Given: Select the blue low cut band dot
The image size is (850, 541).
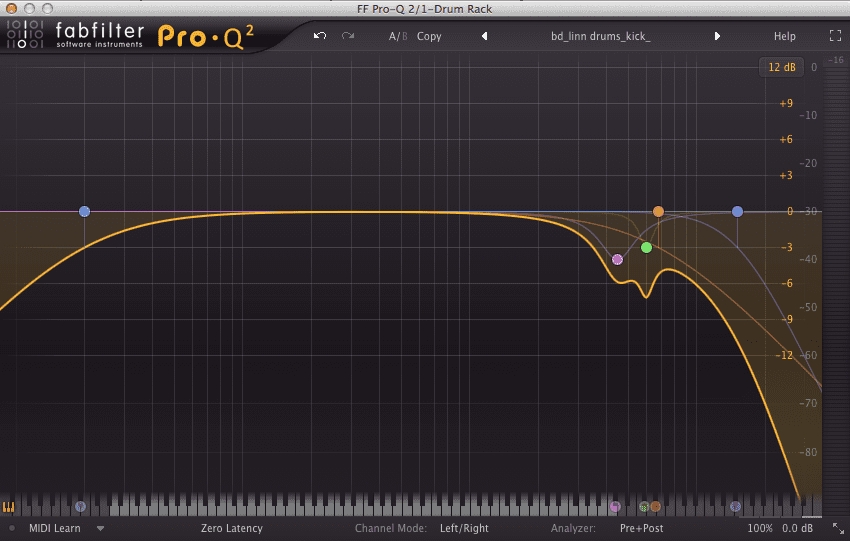Looking at the screenshot, I should [84, 211].
